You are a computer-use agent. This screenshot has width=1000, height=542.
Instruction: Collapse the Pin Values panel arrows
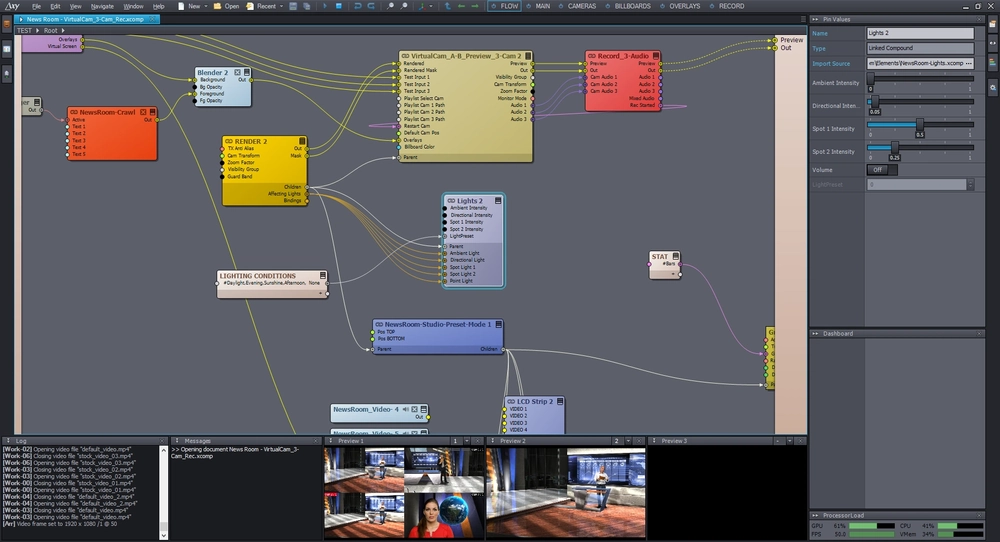[815, 19]
